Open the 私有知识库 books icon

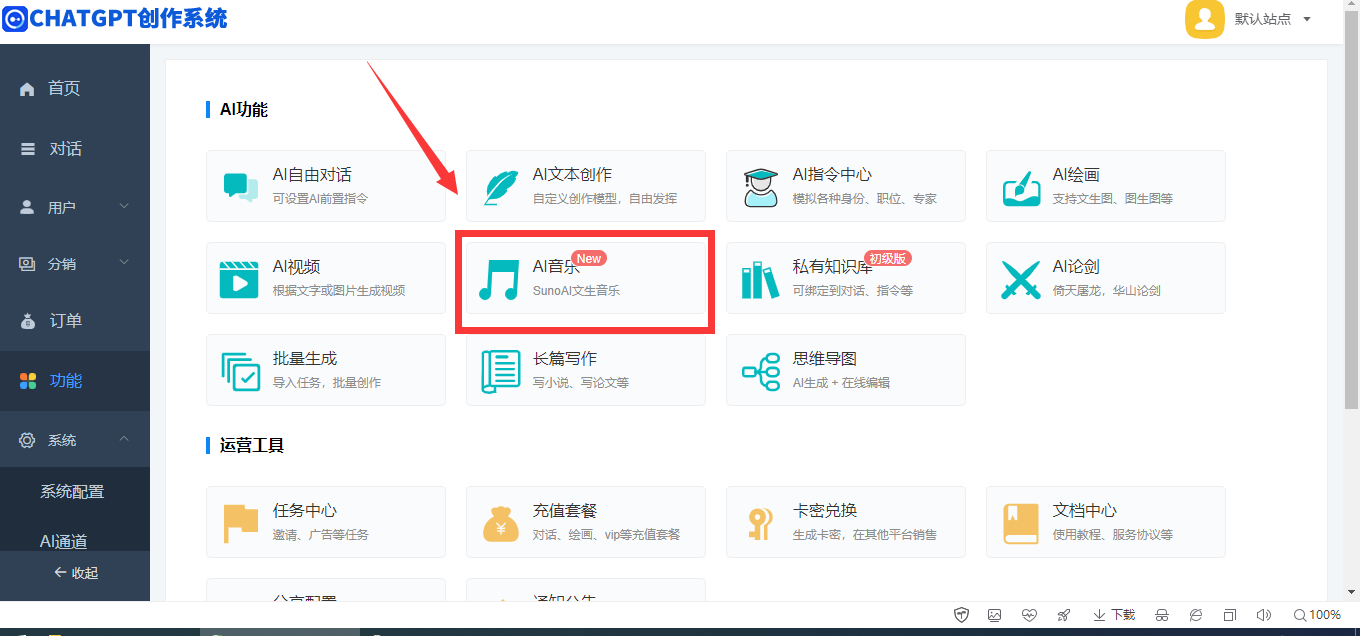760,280
